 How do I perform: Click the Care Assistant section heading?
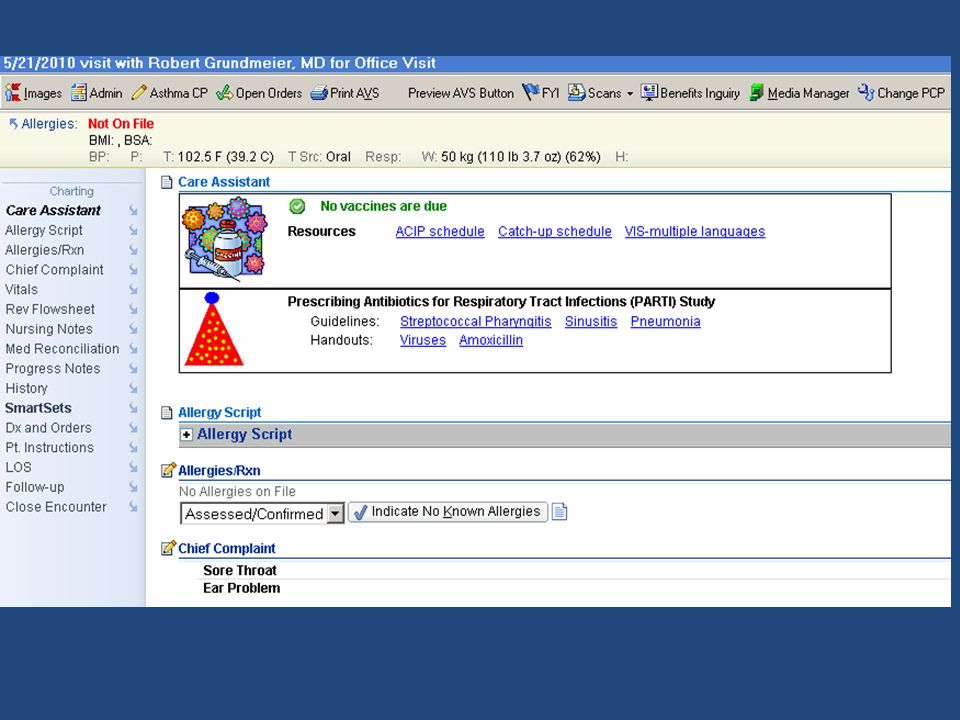coord(223,182)
